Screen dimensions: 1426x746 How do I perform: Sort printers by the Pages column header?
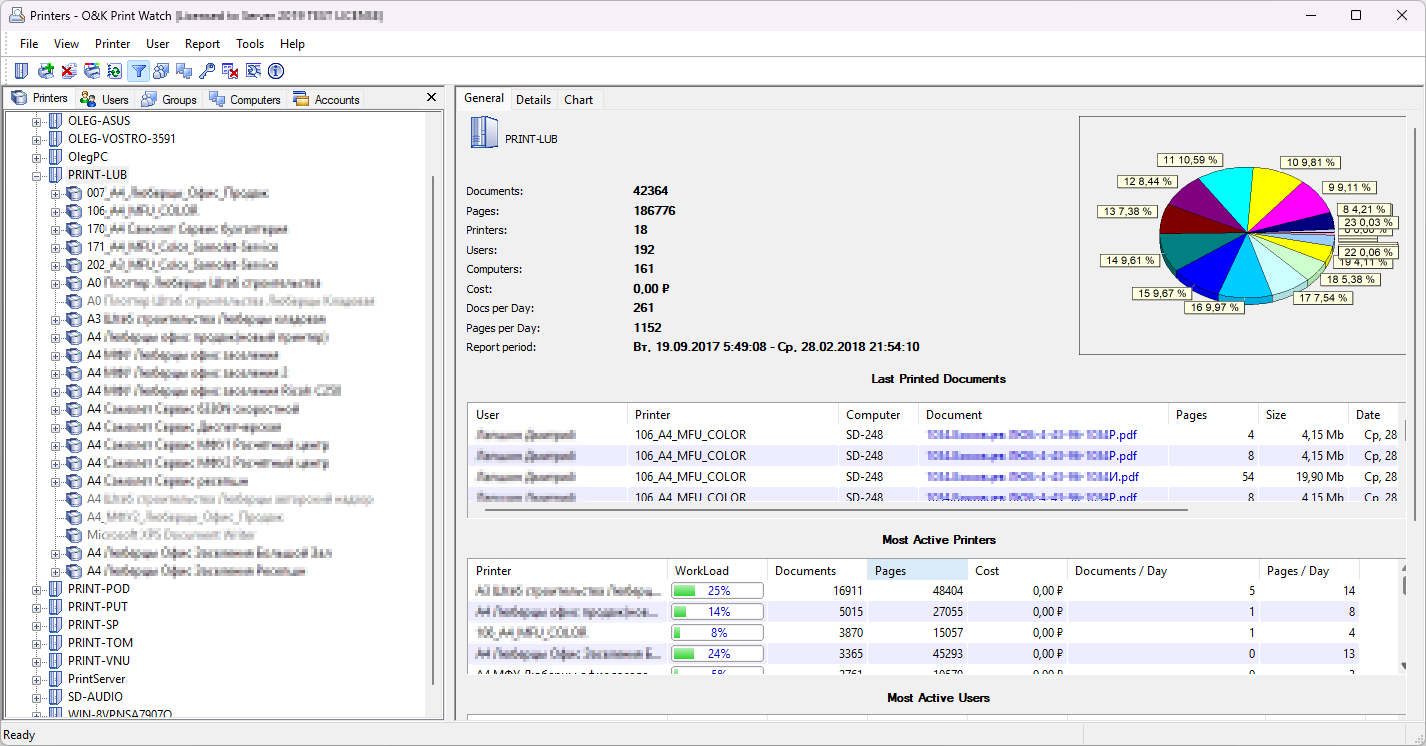click(915, 571)
